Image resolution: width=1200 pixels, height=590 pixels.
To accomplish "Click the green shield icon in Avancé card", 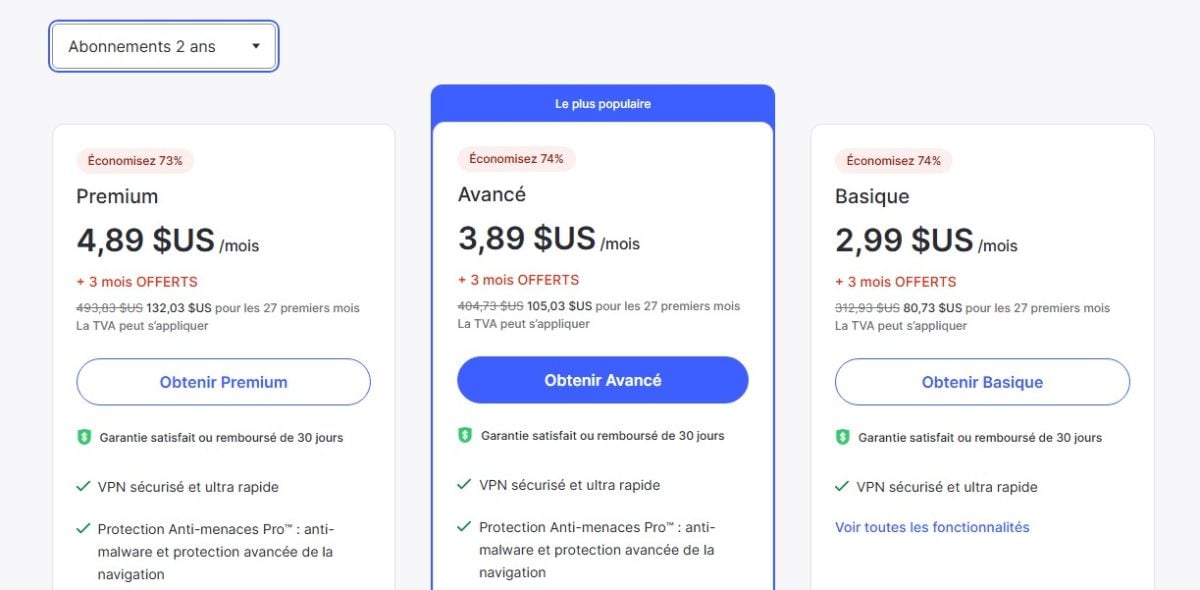I will pyautogui.click(x=465, y=435).
